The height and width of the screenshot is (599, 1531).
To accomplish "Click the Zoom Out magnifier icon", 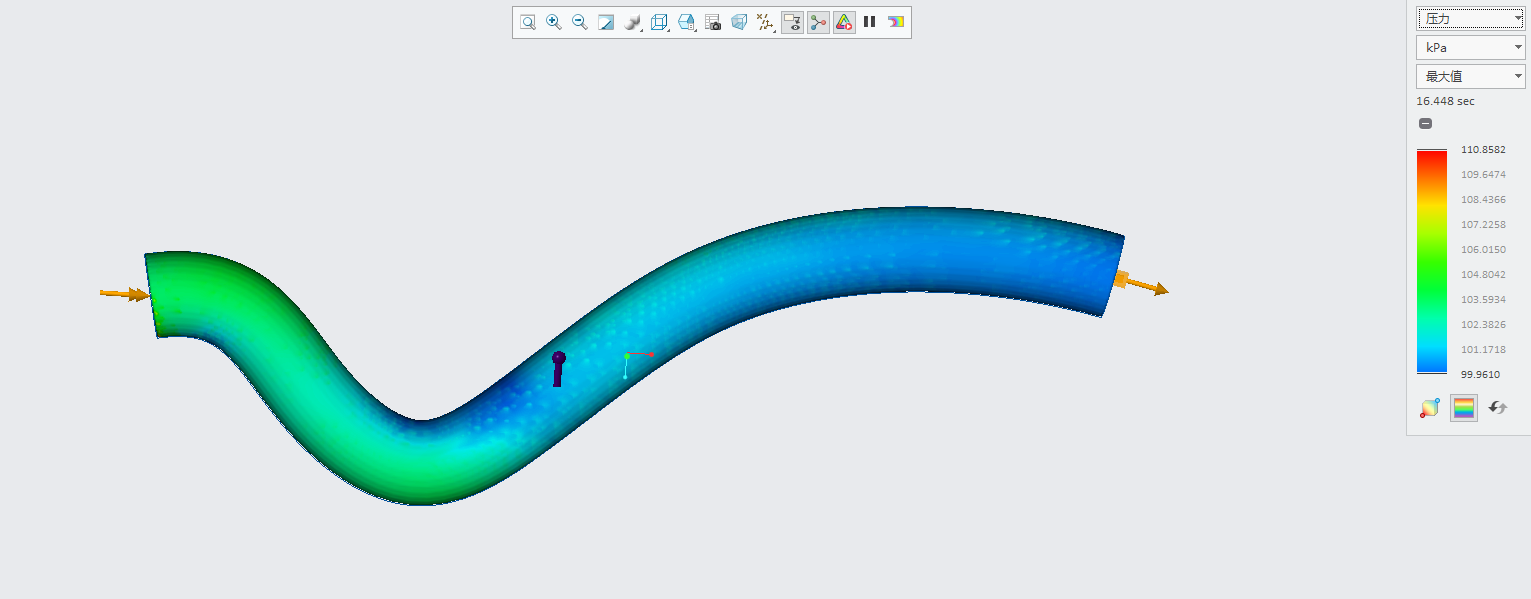I will pyautogui.click(x=579, y=22).
